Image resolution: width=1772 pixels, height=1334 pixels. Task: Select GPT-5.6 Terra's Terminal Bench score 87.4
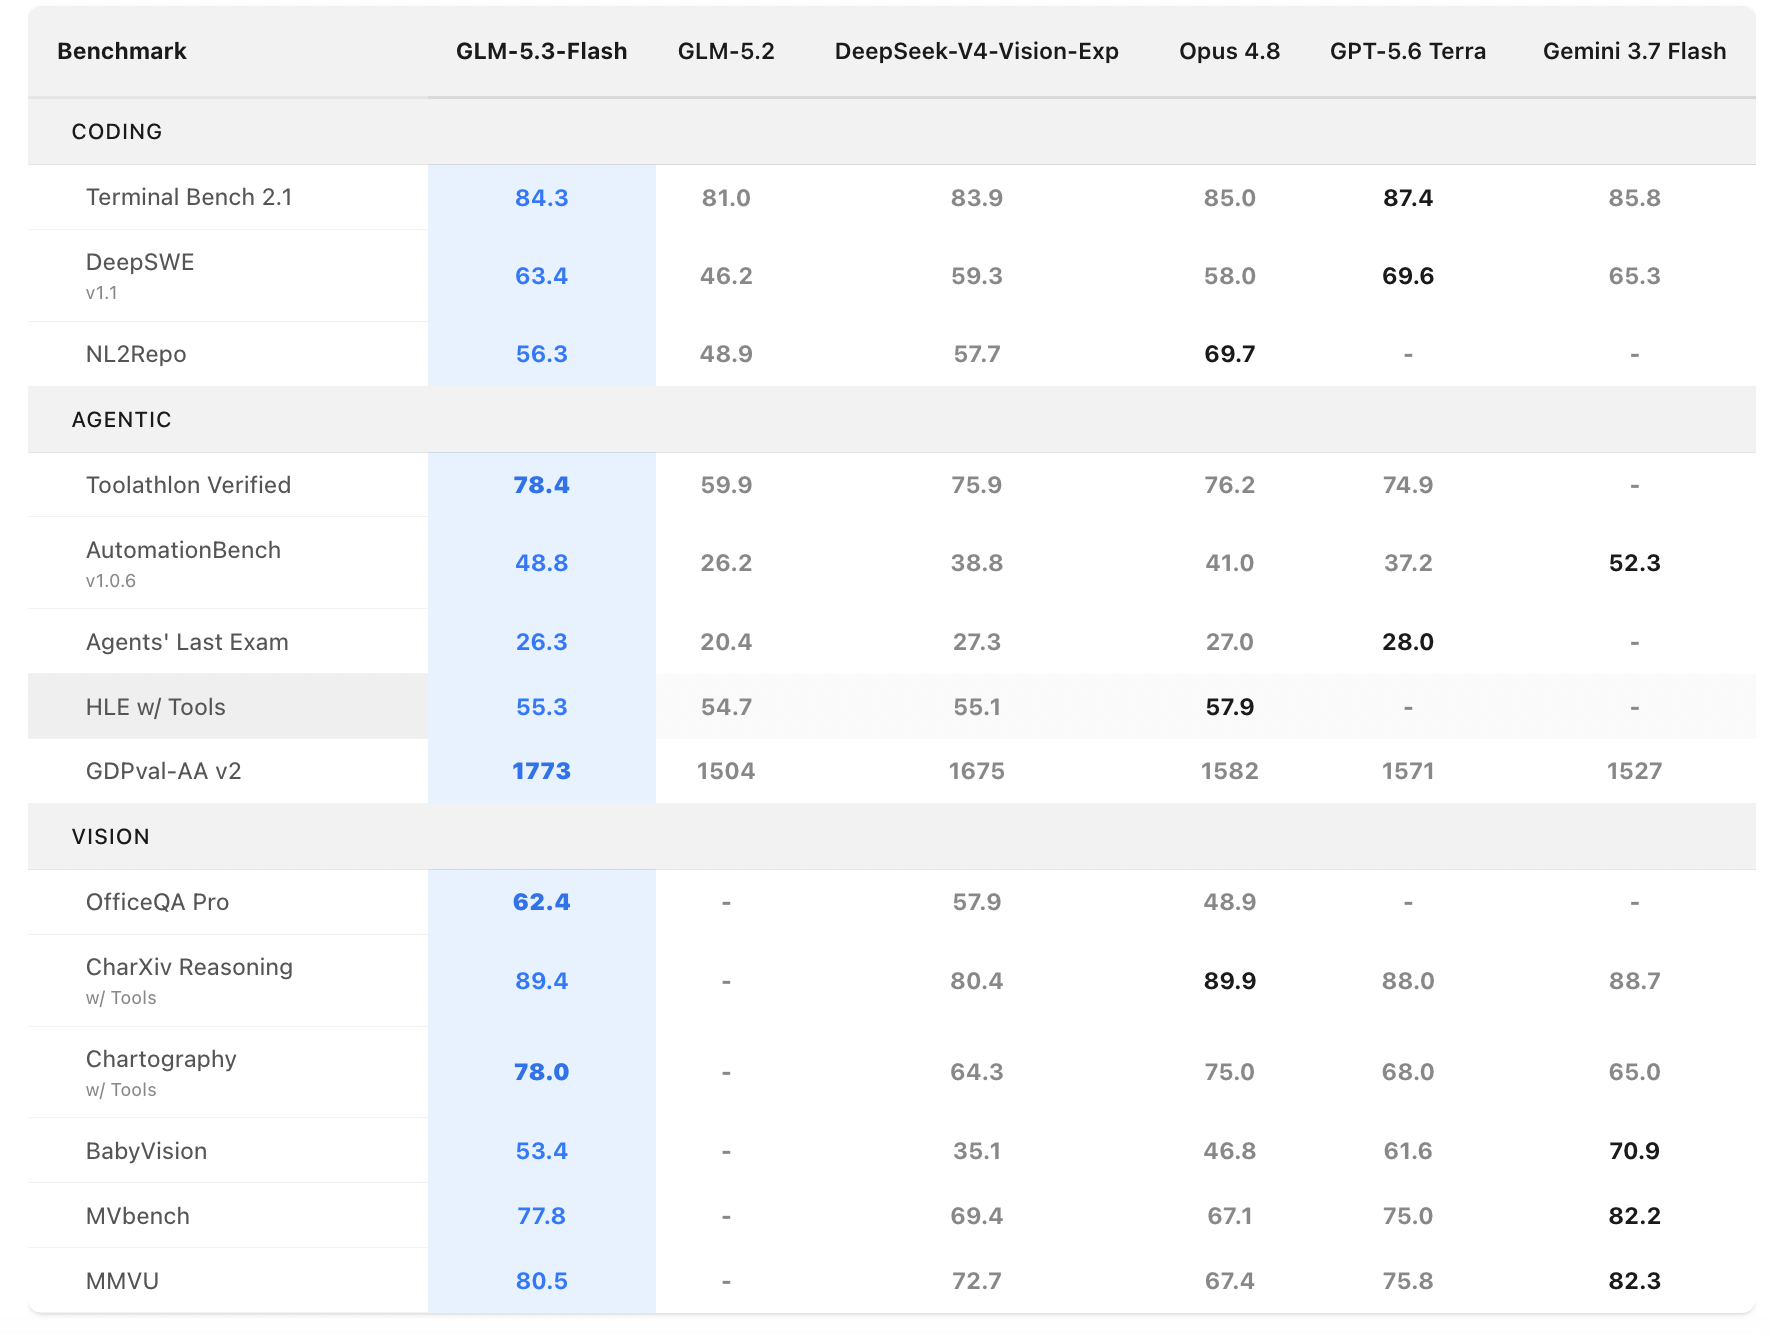1407,198
